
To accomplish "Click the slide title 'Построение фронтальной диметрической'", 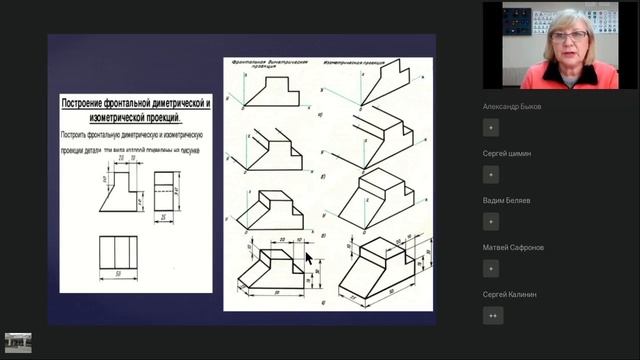I will pyautogui.click(x=136, y=103).
